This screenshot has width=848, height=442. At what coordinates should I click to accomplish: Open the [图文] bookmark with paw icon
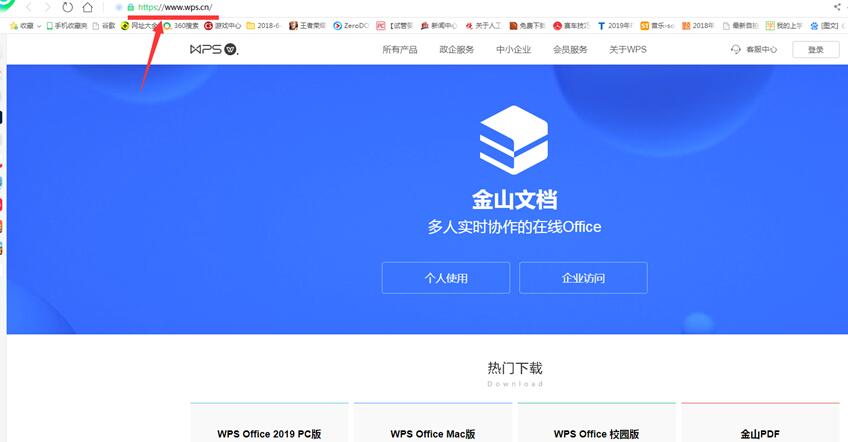pyautogui.click(x=825, y=25)
